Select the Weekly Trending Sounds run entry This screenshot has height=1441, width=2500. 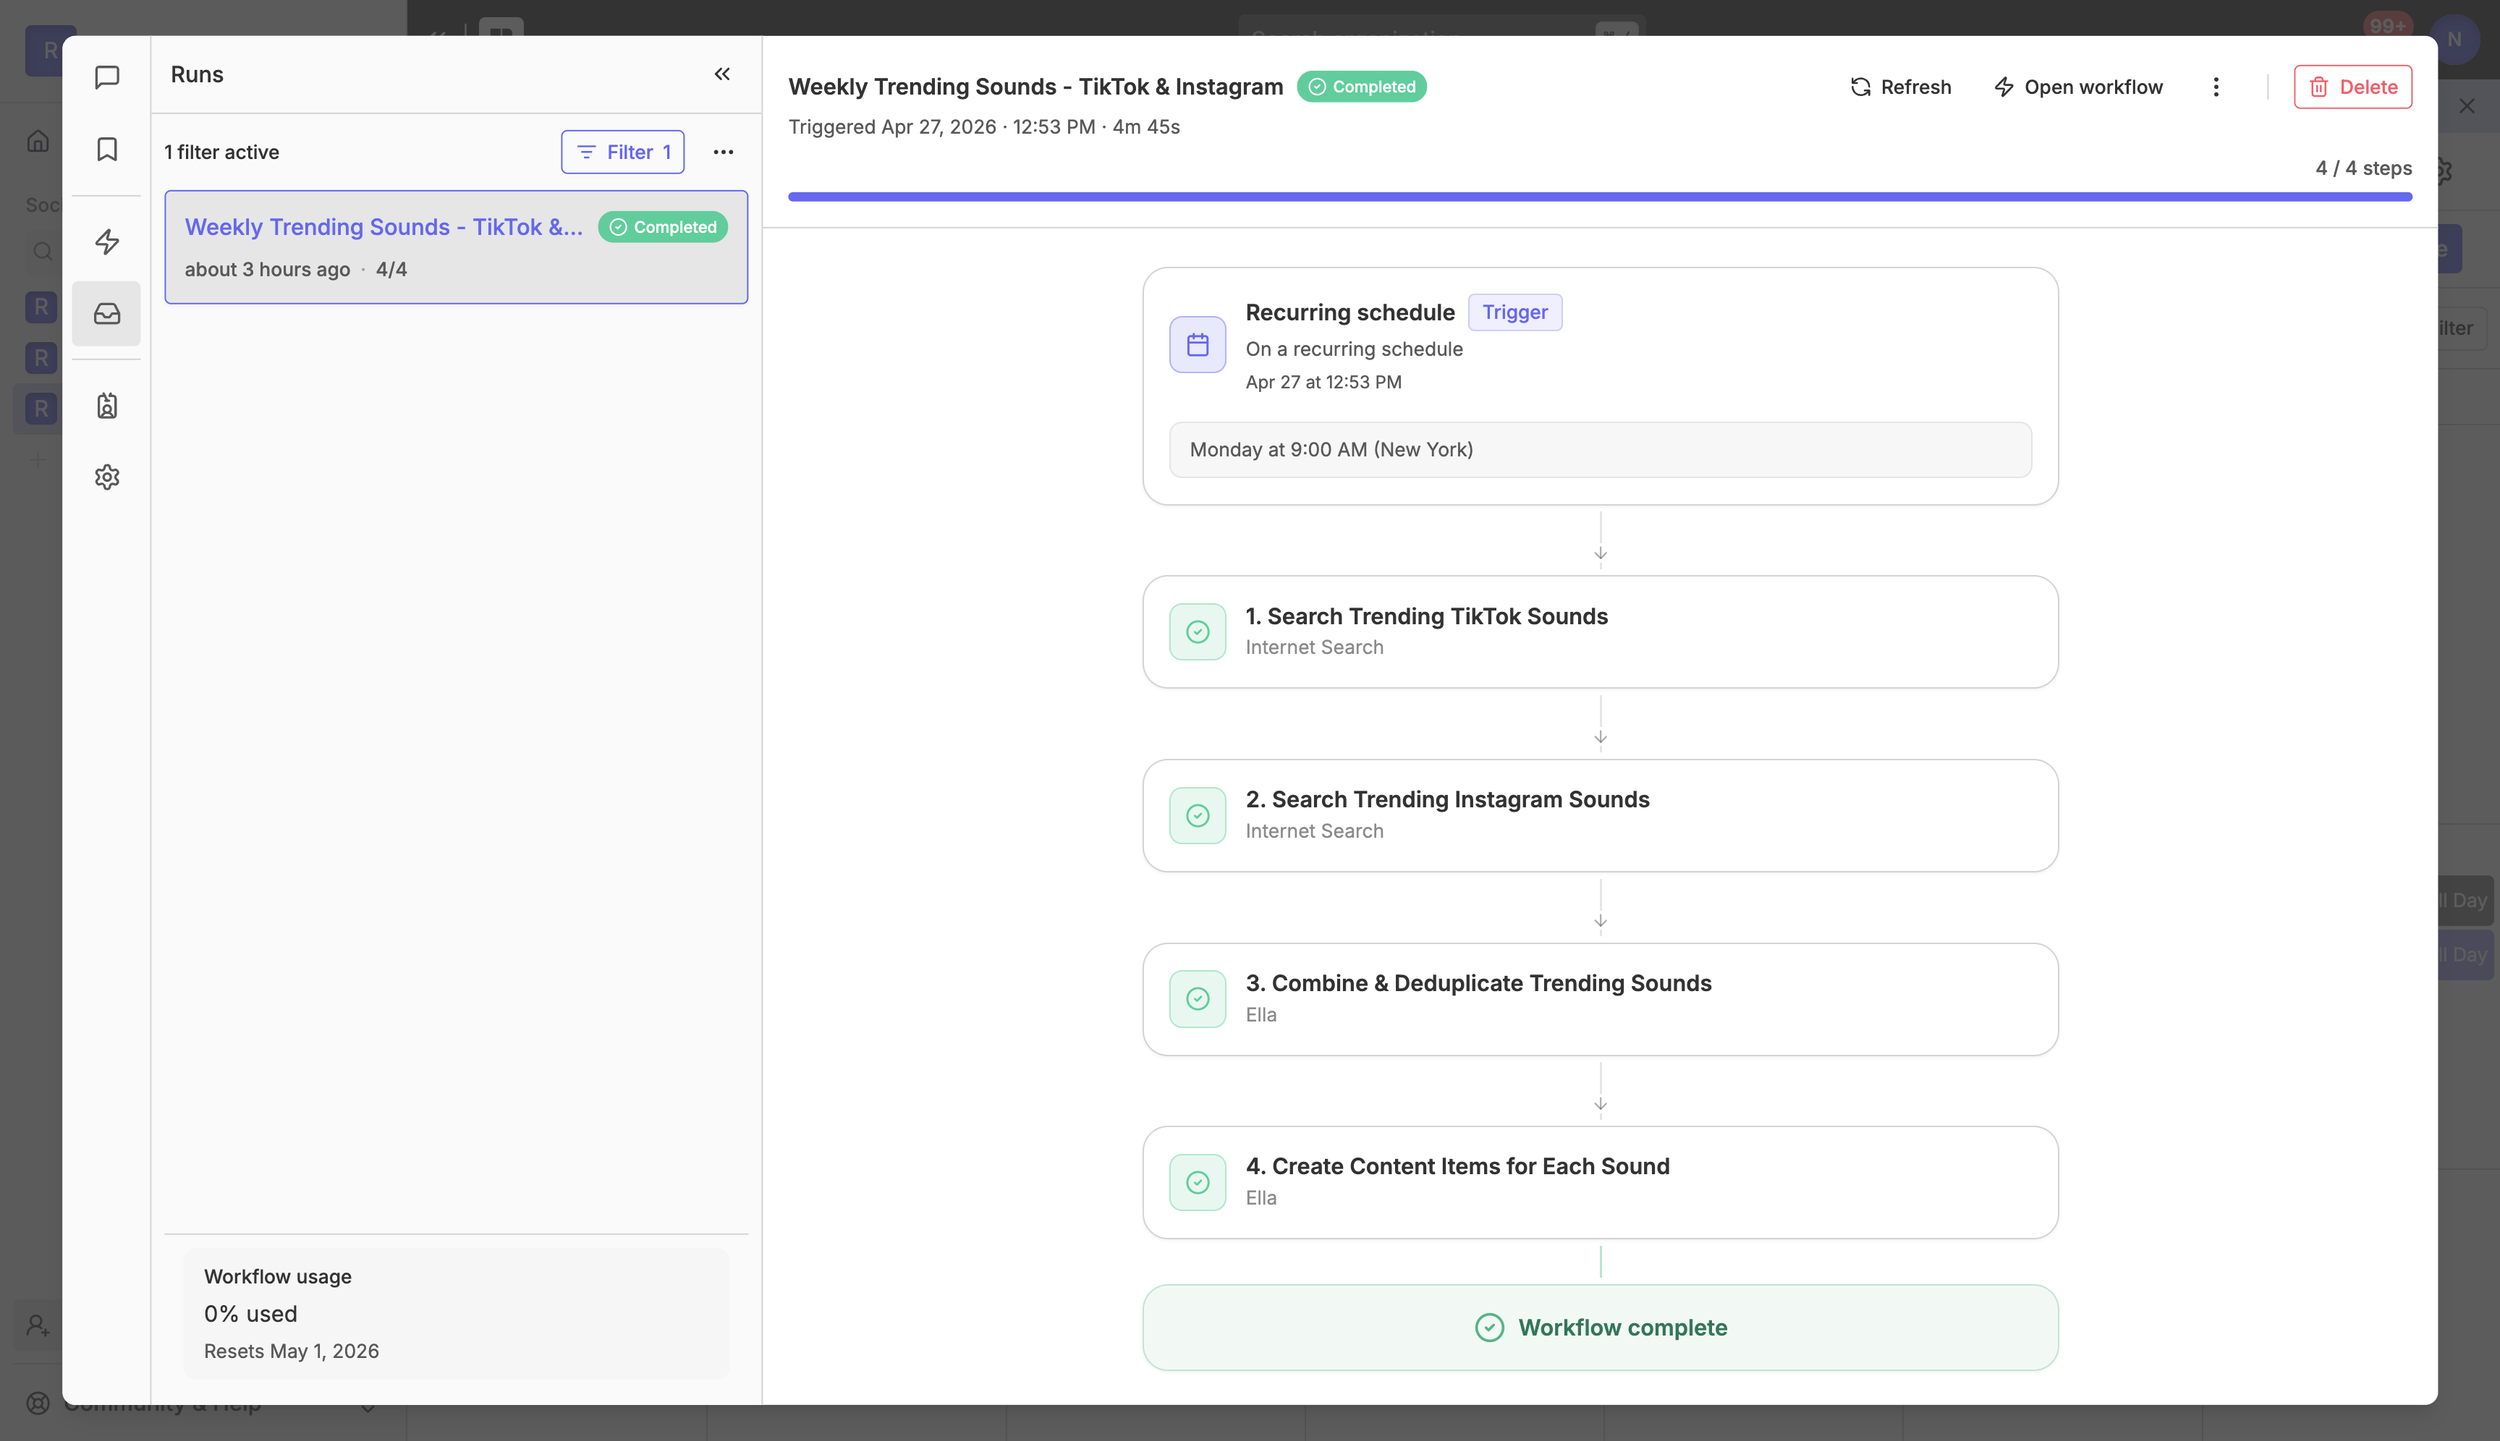click(x=456, y=247)
